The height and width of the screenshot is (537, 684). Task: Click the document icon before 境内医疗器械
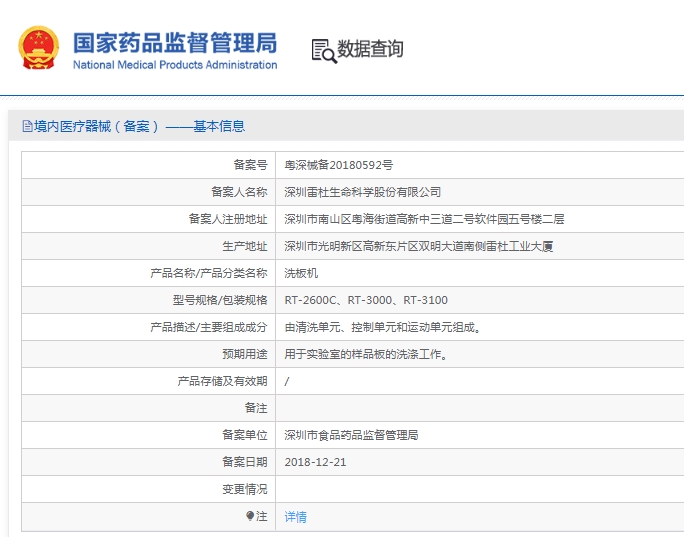click(27, 127)
